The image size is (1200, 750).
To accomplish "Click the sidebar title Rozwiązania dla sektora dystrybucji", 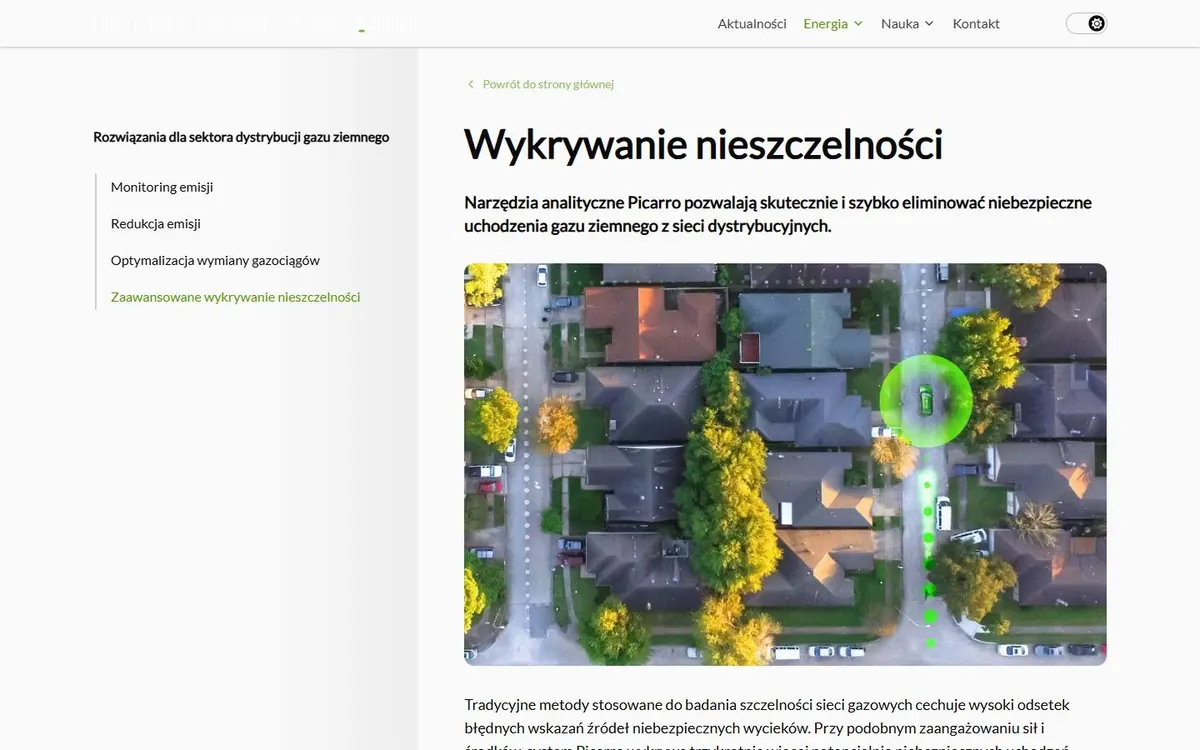I will [x=241, y=137].
